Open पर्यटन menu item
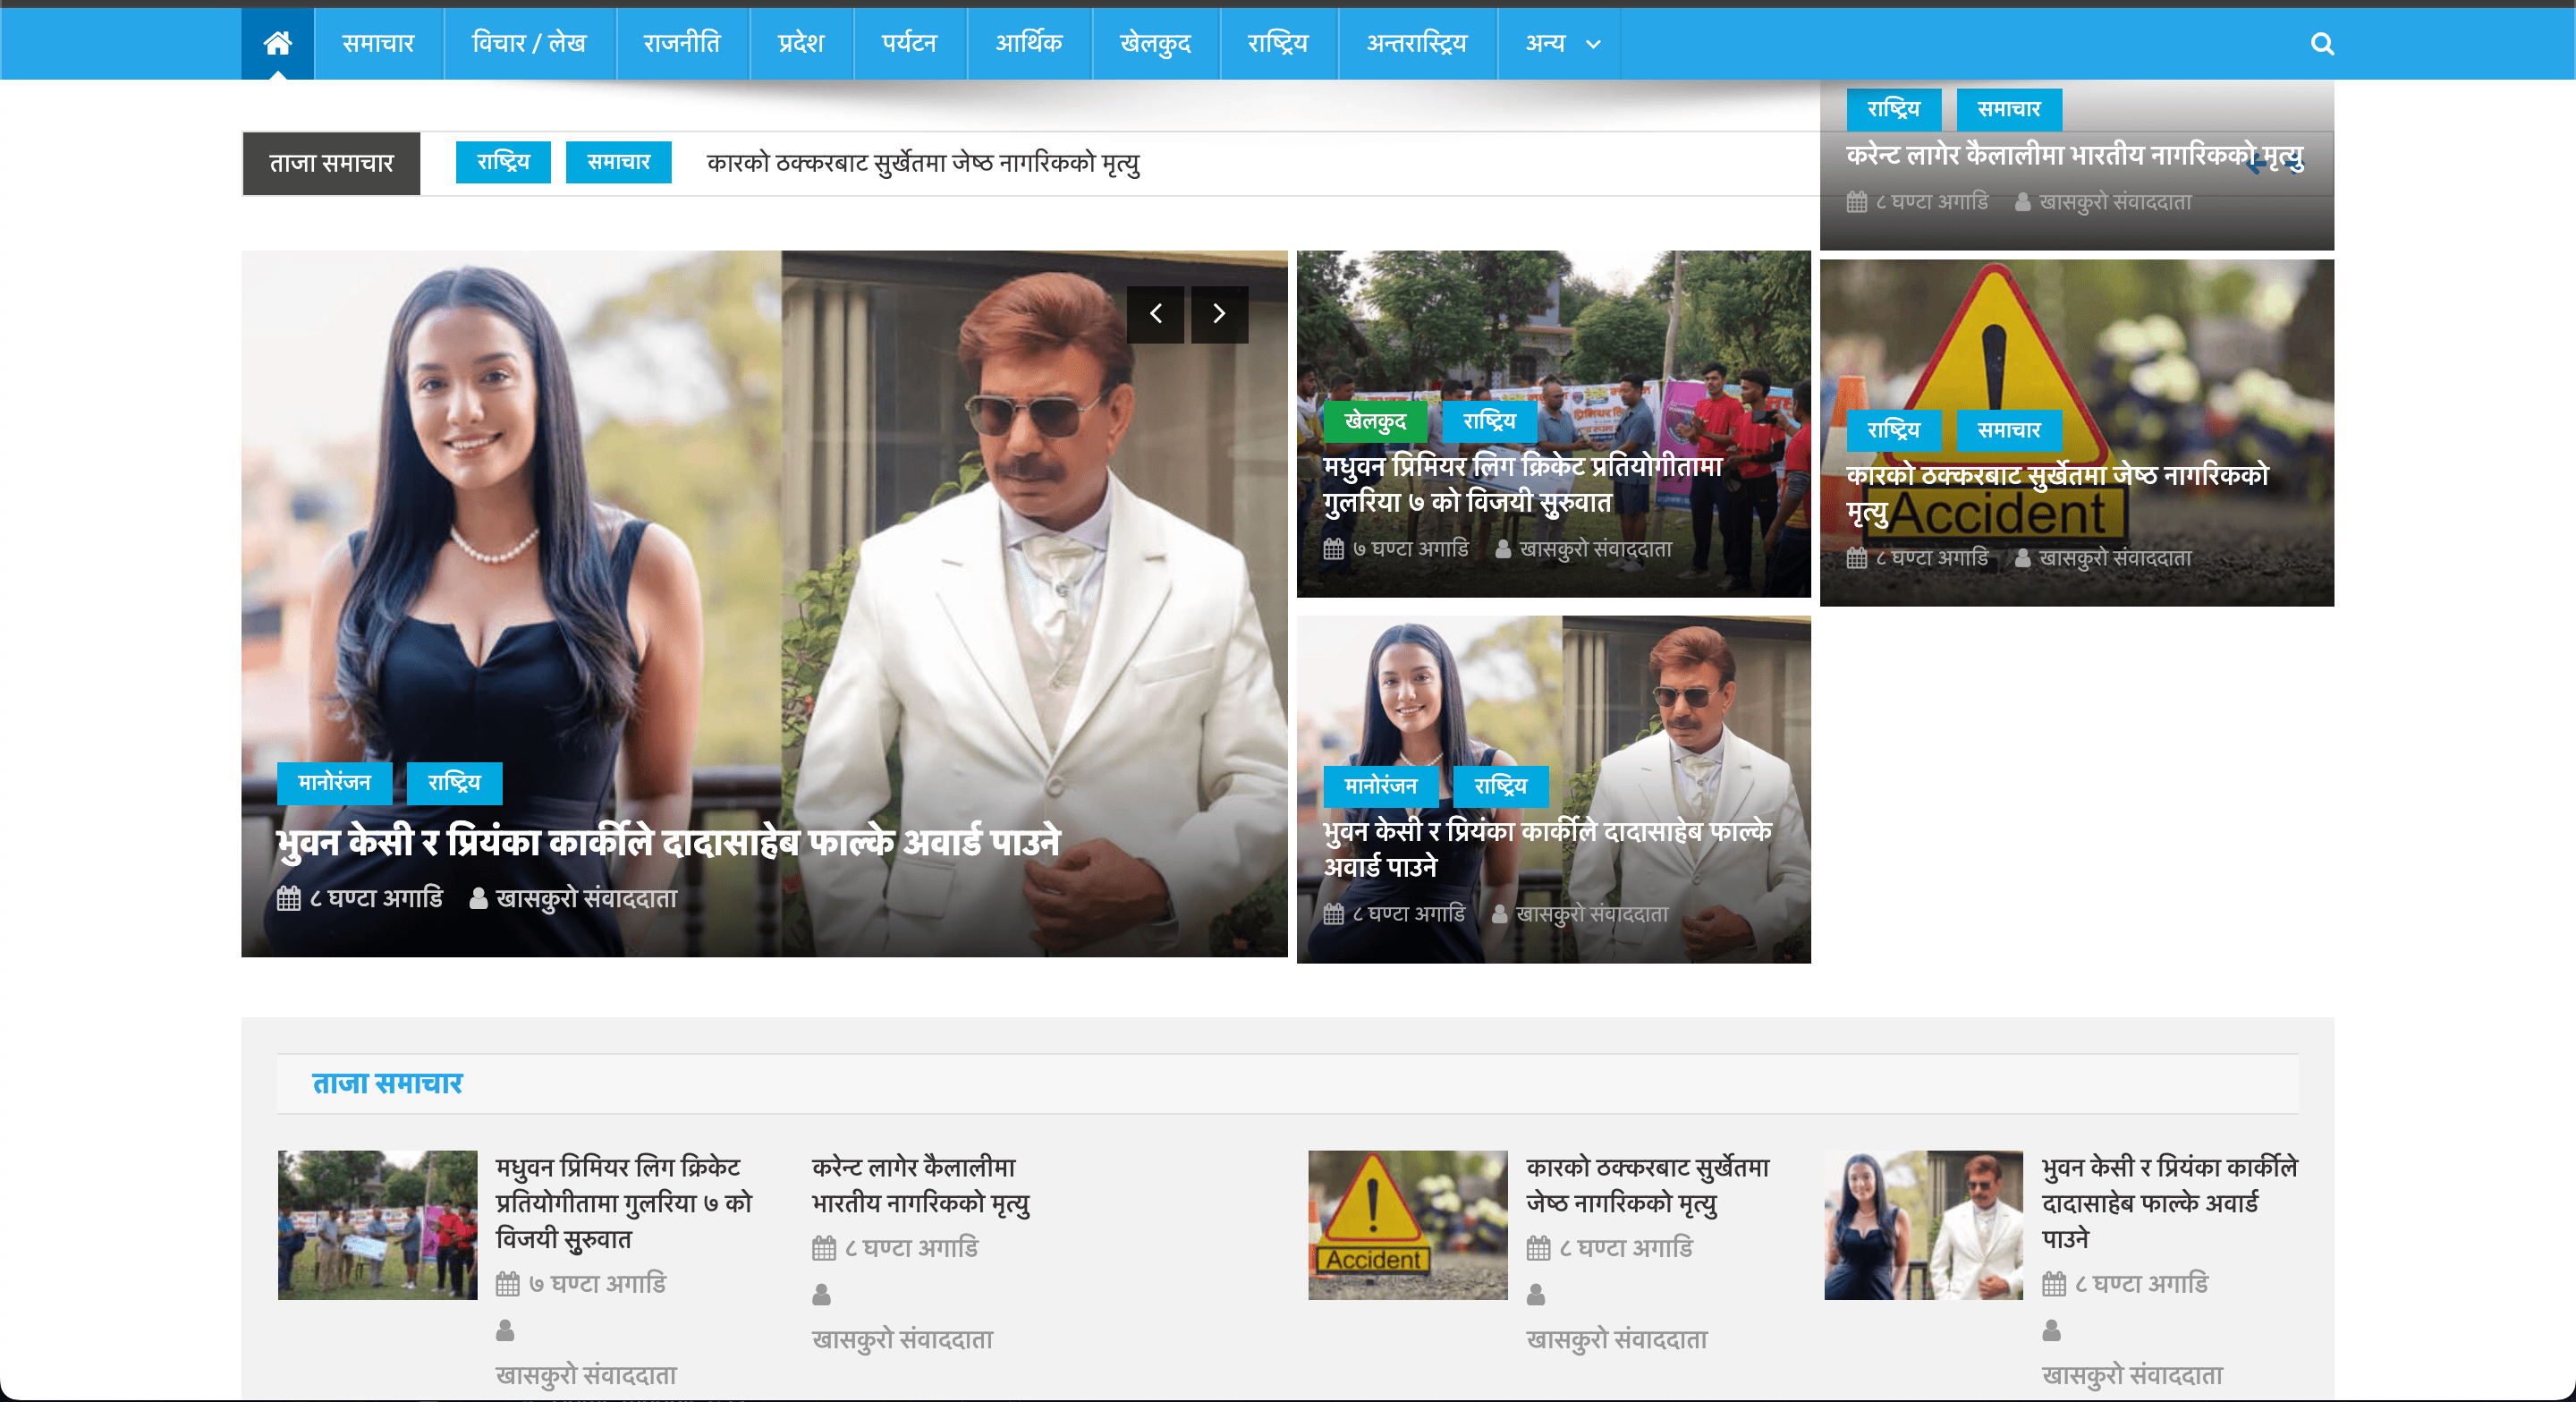Viewport: 2576px width, 1402px height. pyautogui.click(x=909, y=44)
